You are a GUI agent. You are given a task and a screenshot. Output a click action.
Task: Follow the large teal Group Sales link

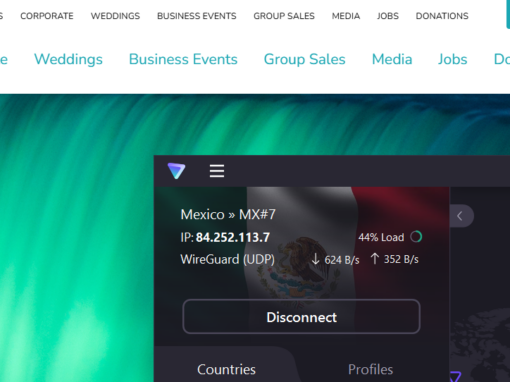point(304,60)
